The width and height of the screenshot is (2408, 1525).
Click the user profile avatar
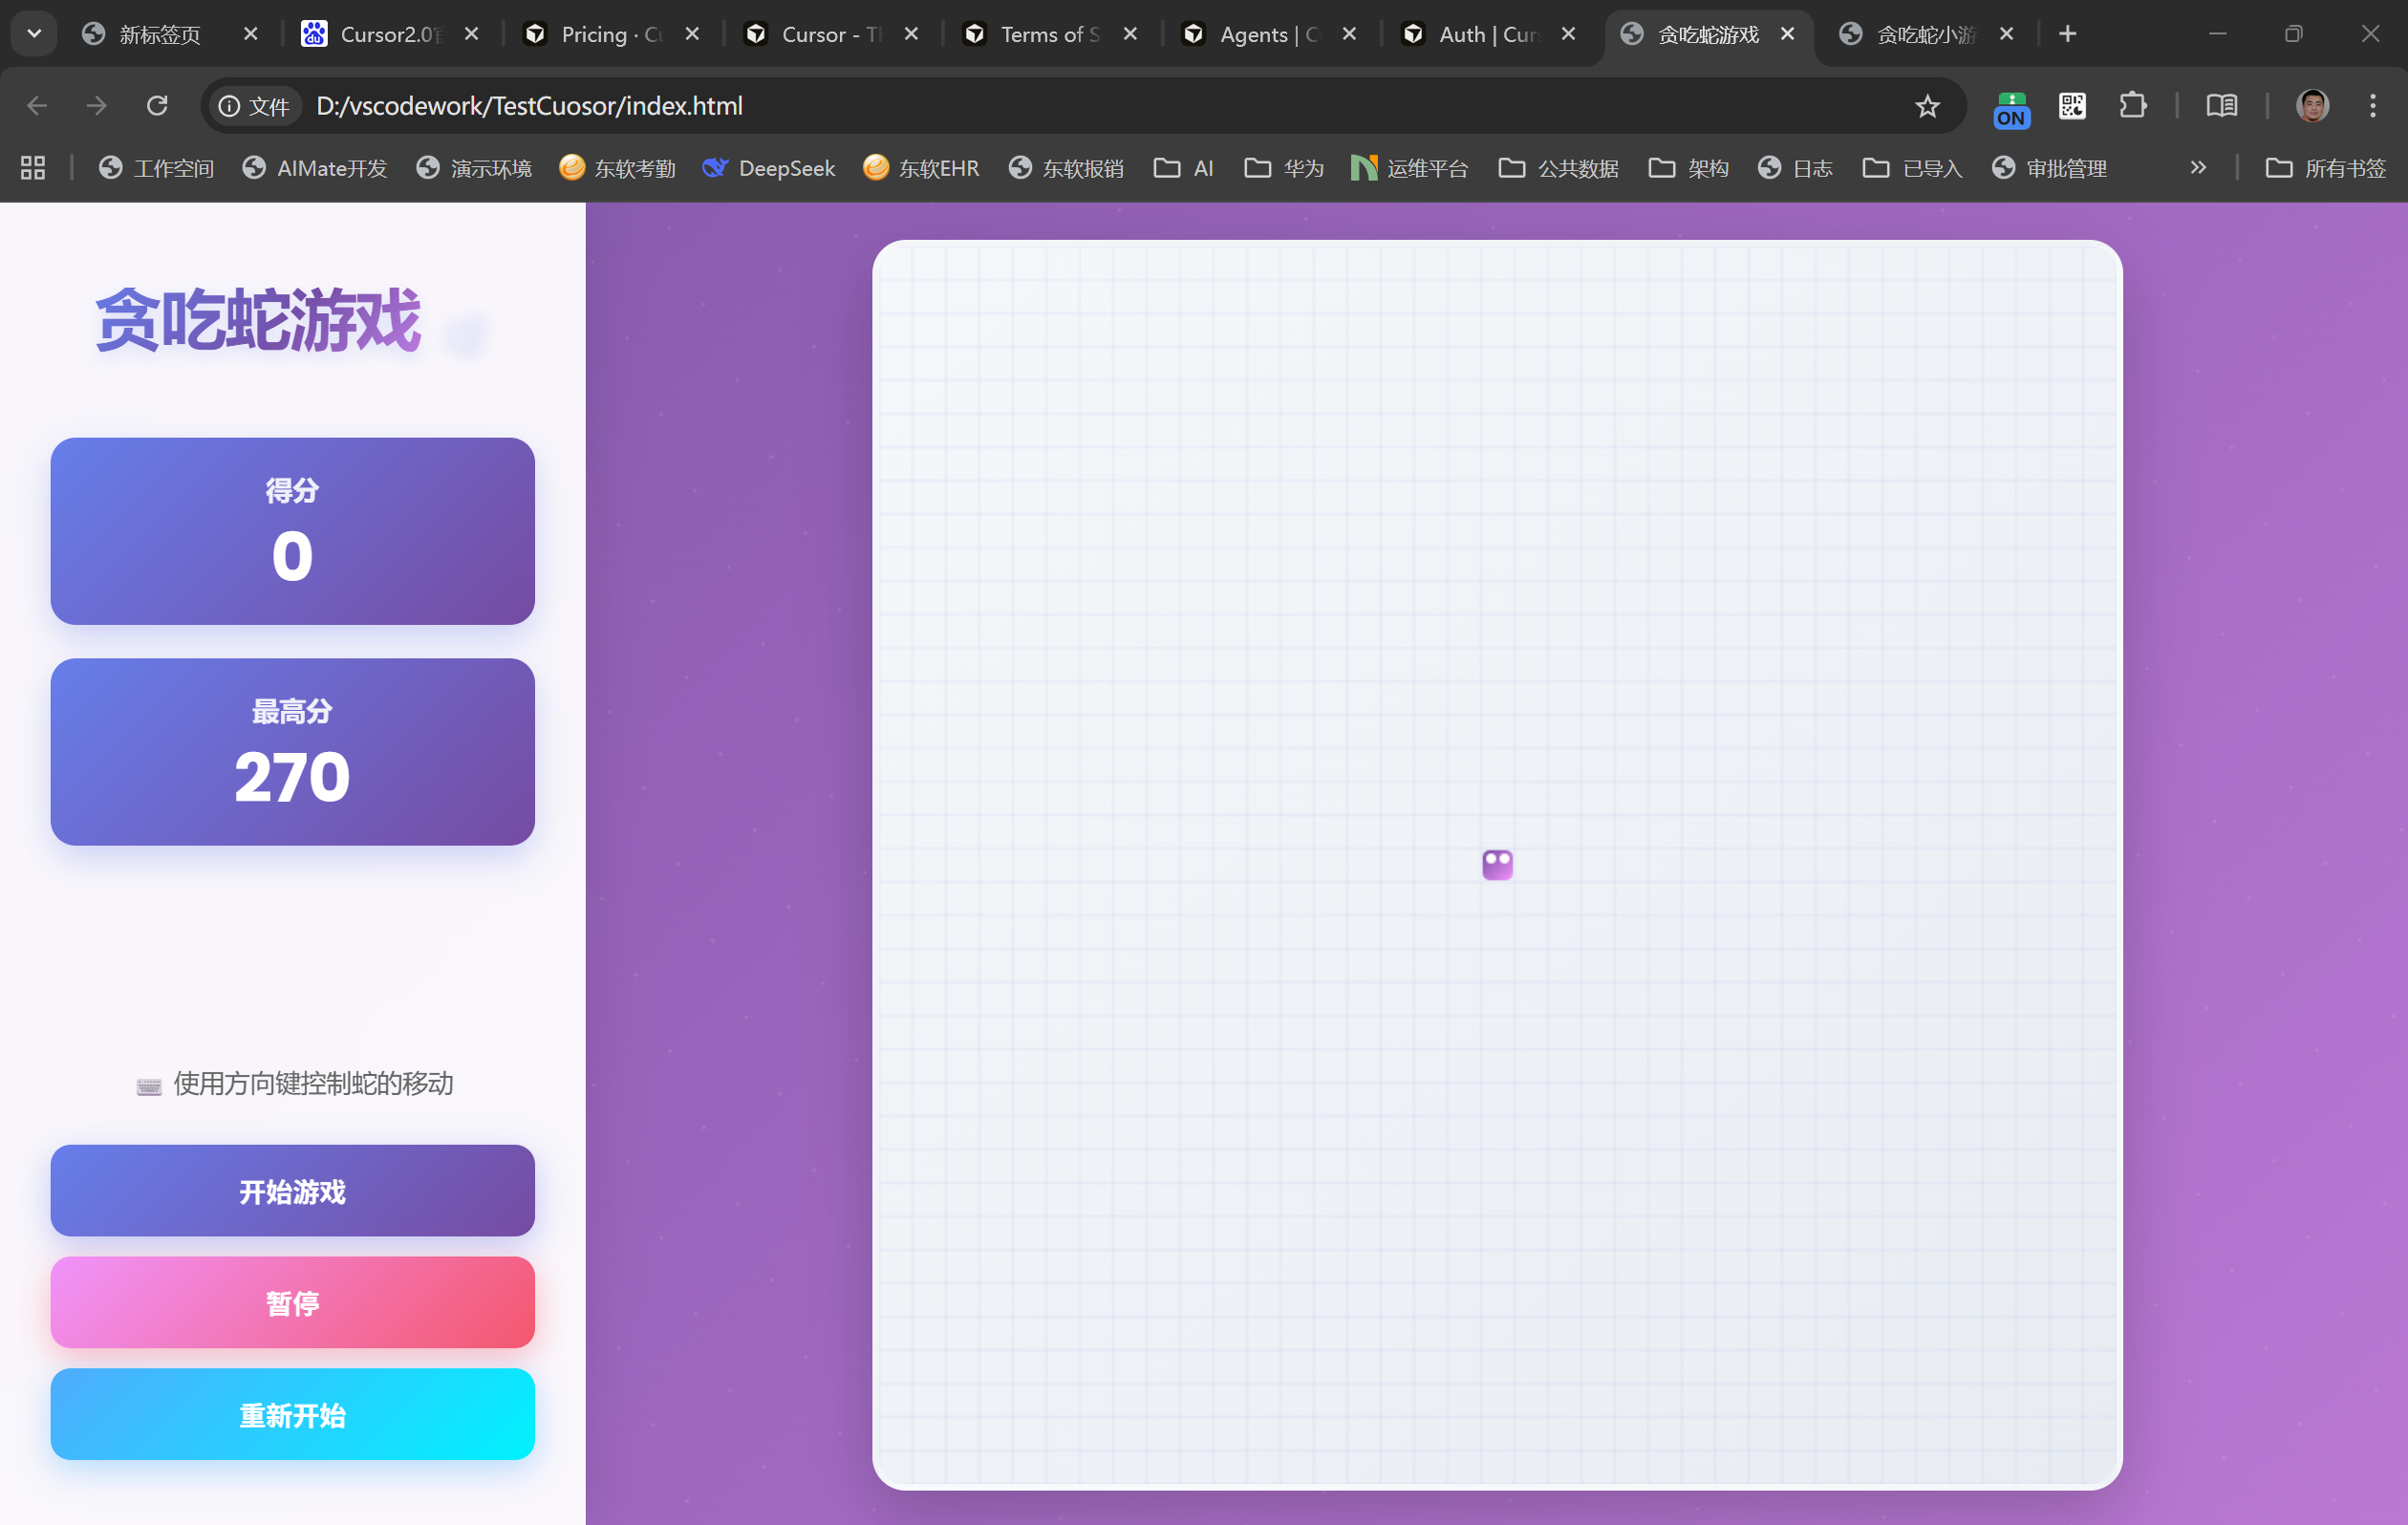tap(2312, 106)
